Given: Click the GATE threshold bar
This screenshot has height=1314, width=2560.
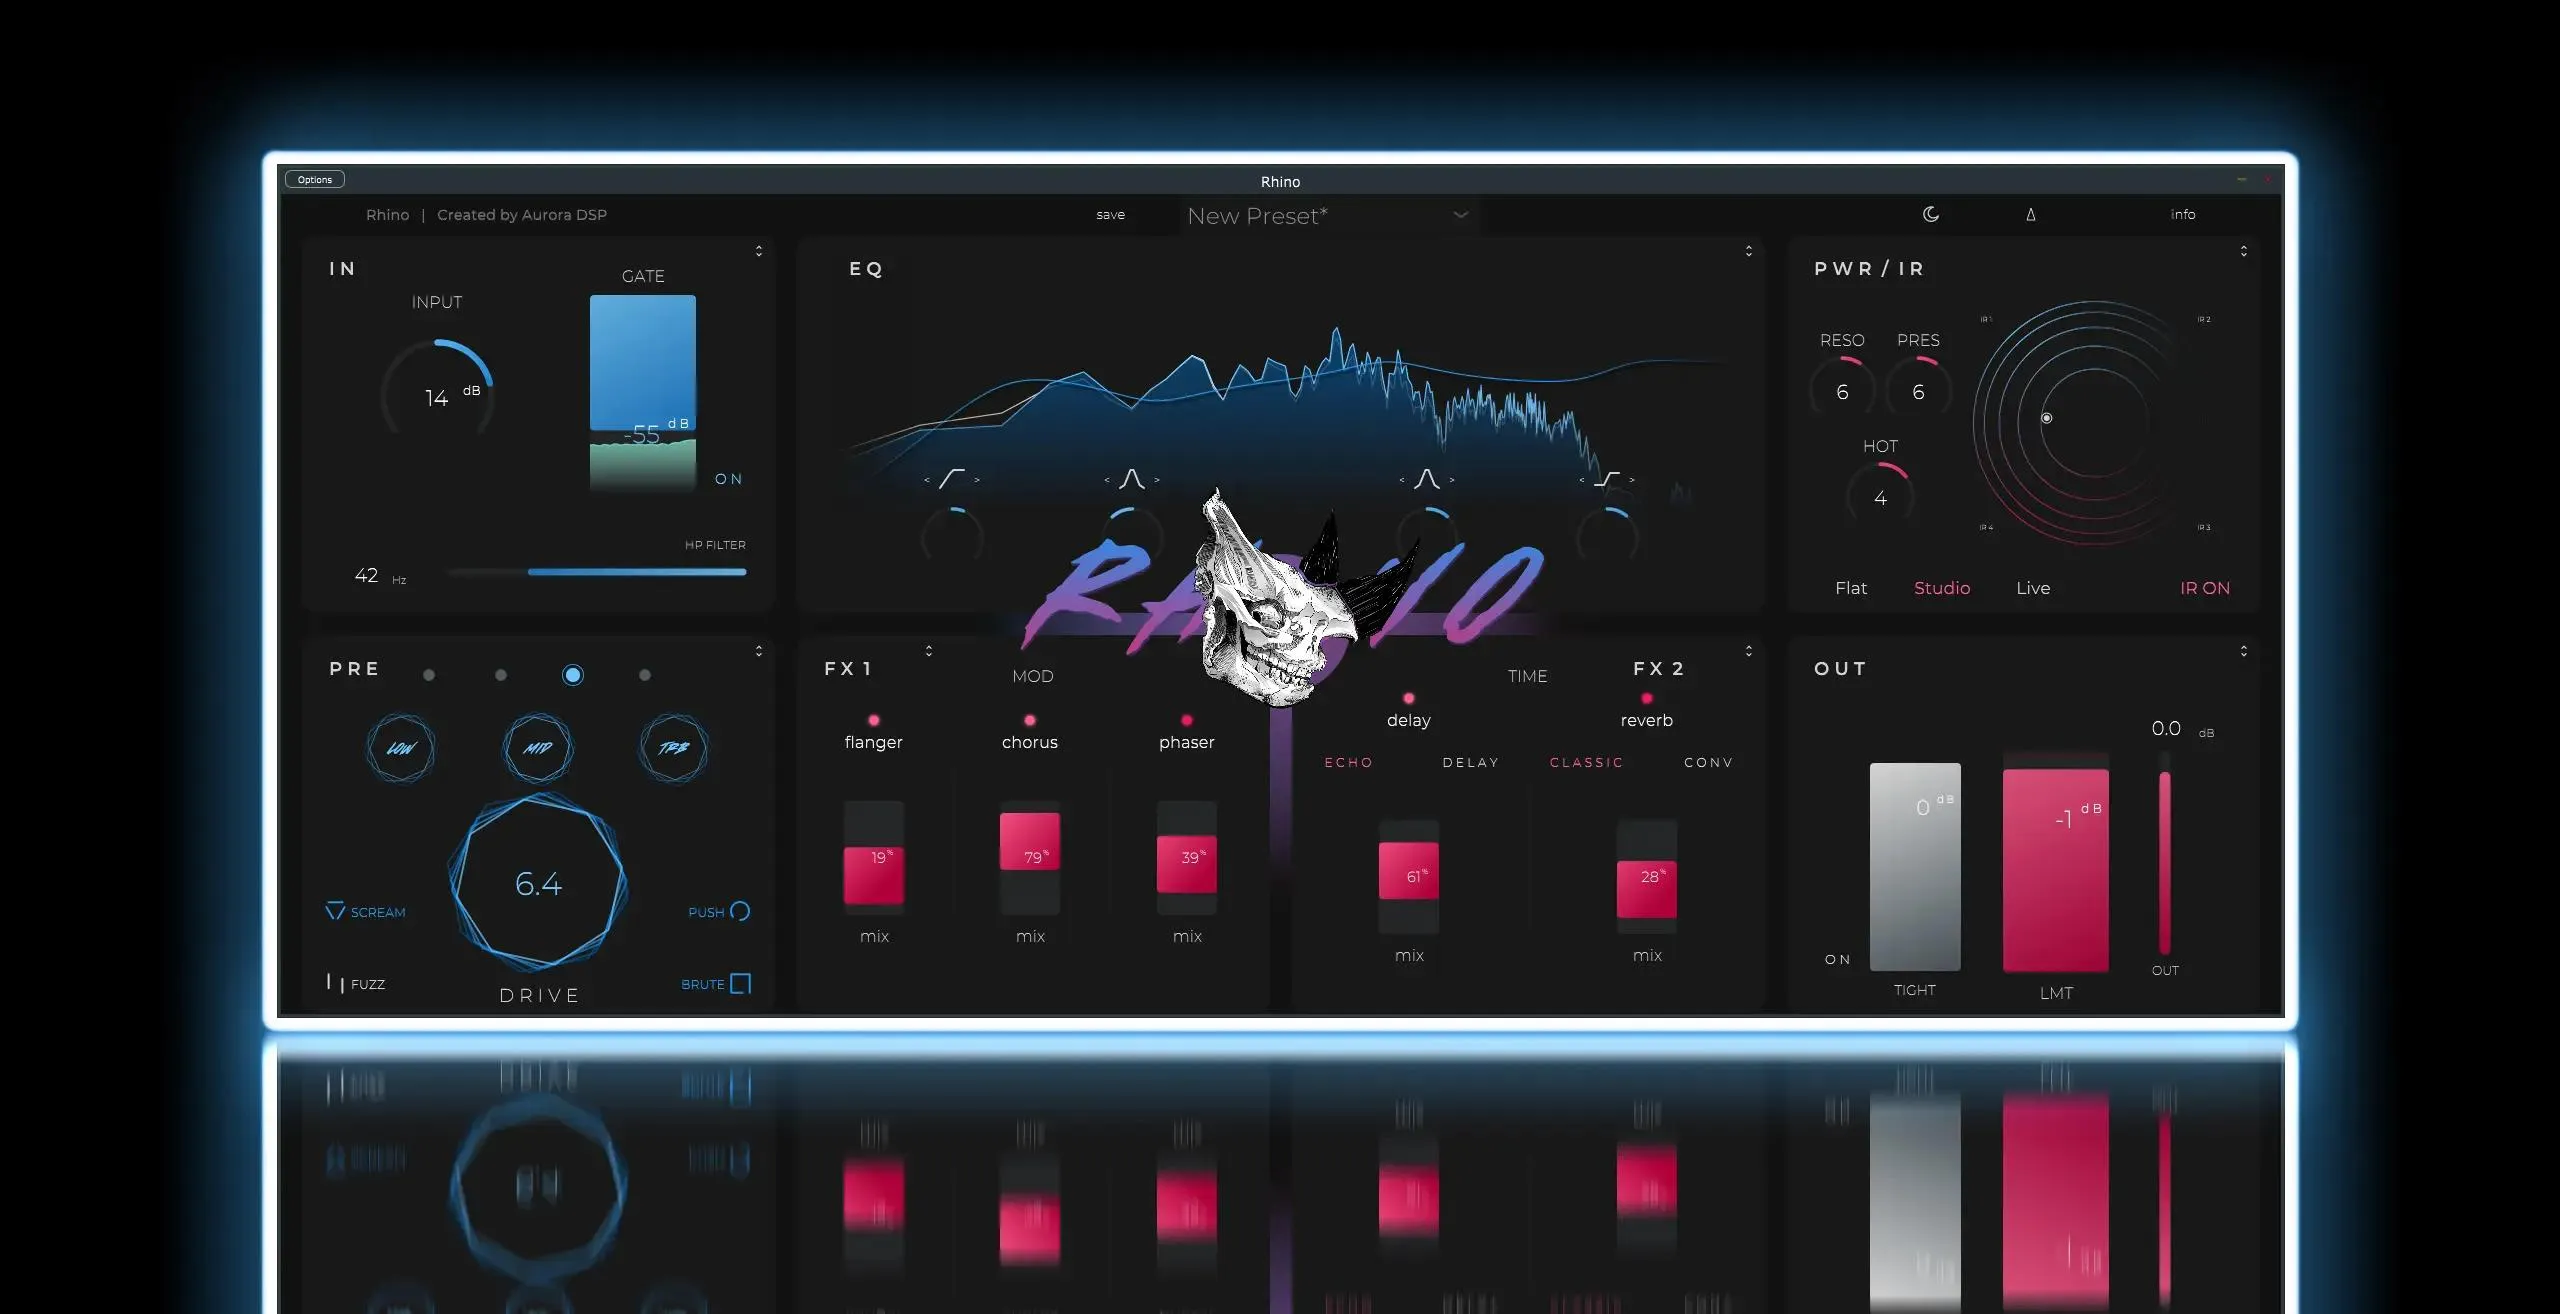Looking at the screenshot, I should click(642, 391).
